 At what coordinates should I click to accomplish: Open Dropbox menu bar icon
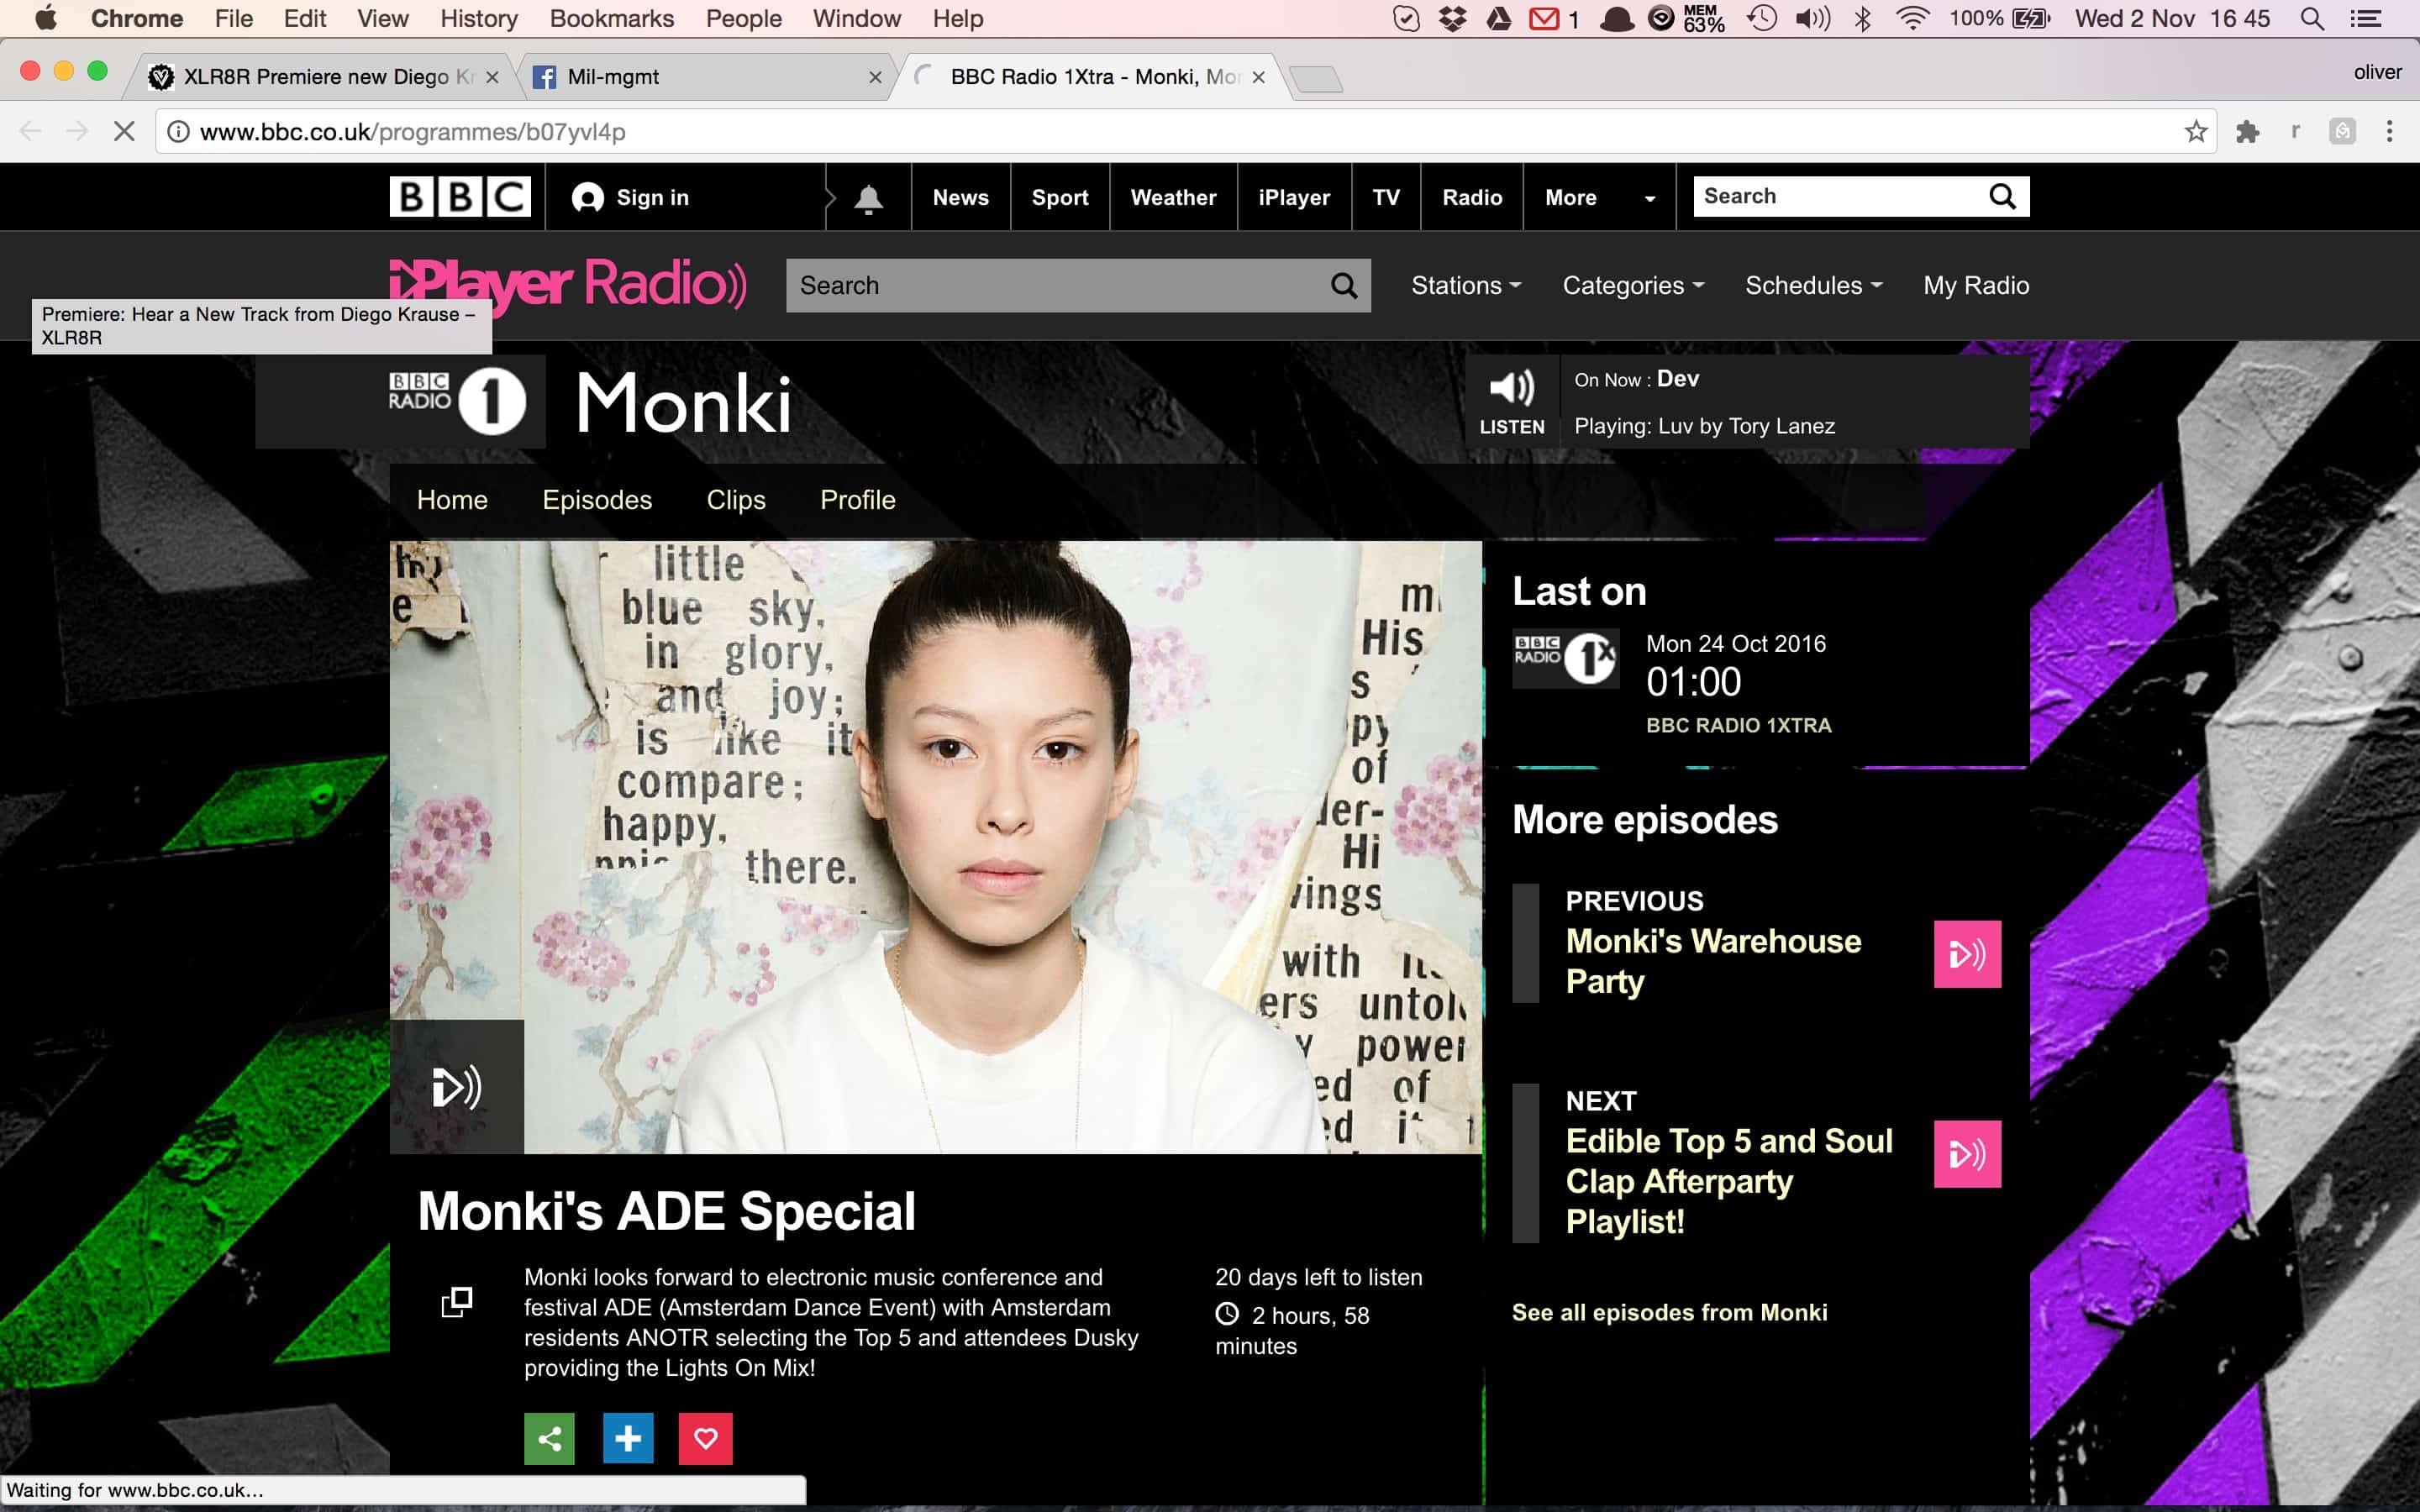tap(1452, 18)
